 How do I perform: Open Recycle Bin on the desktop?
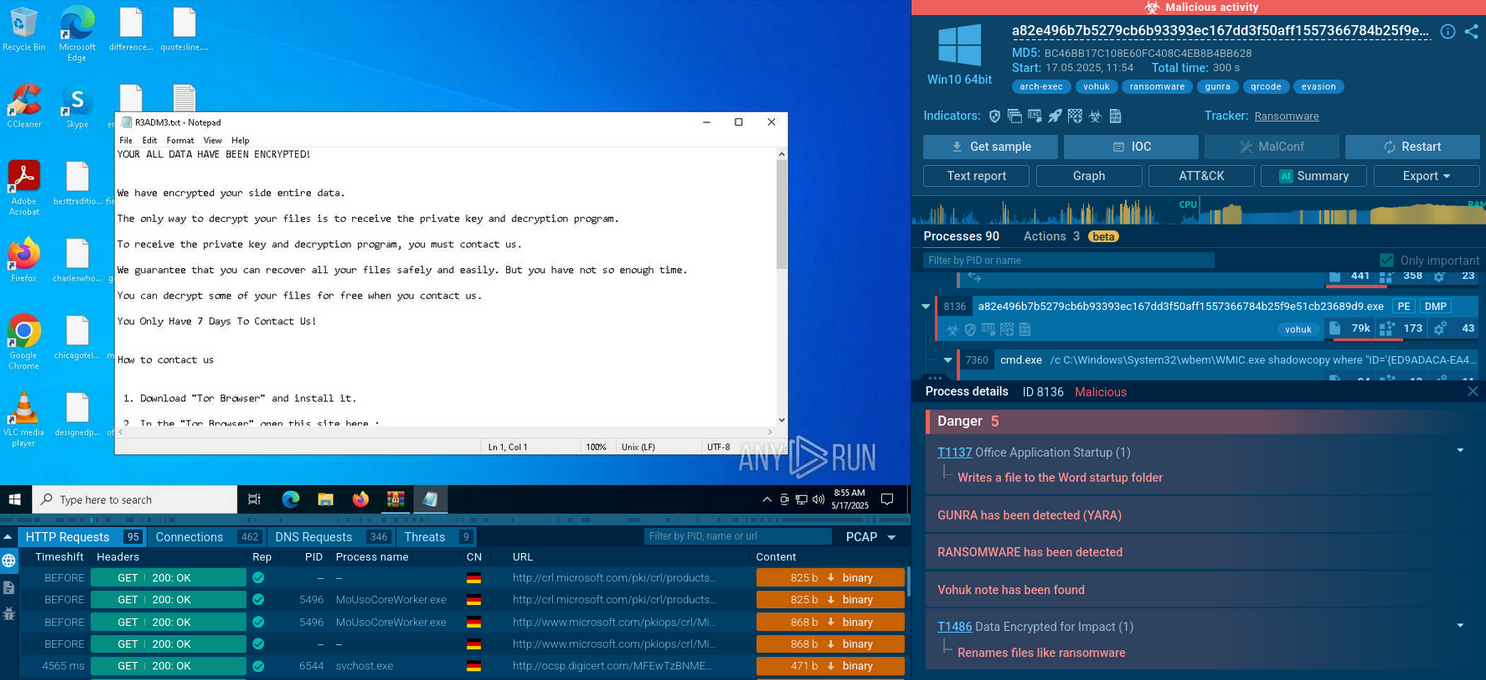click(x=24, y=29)
